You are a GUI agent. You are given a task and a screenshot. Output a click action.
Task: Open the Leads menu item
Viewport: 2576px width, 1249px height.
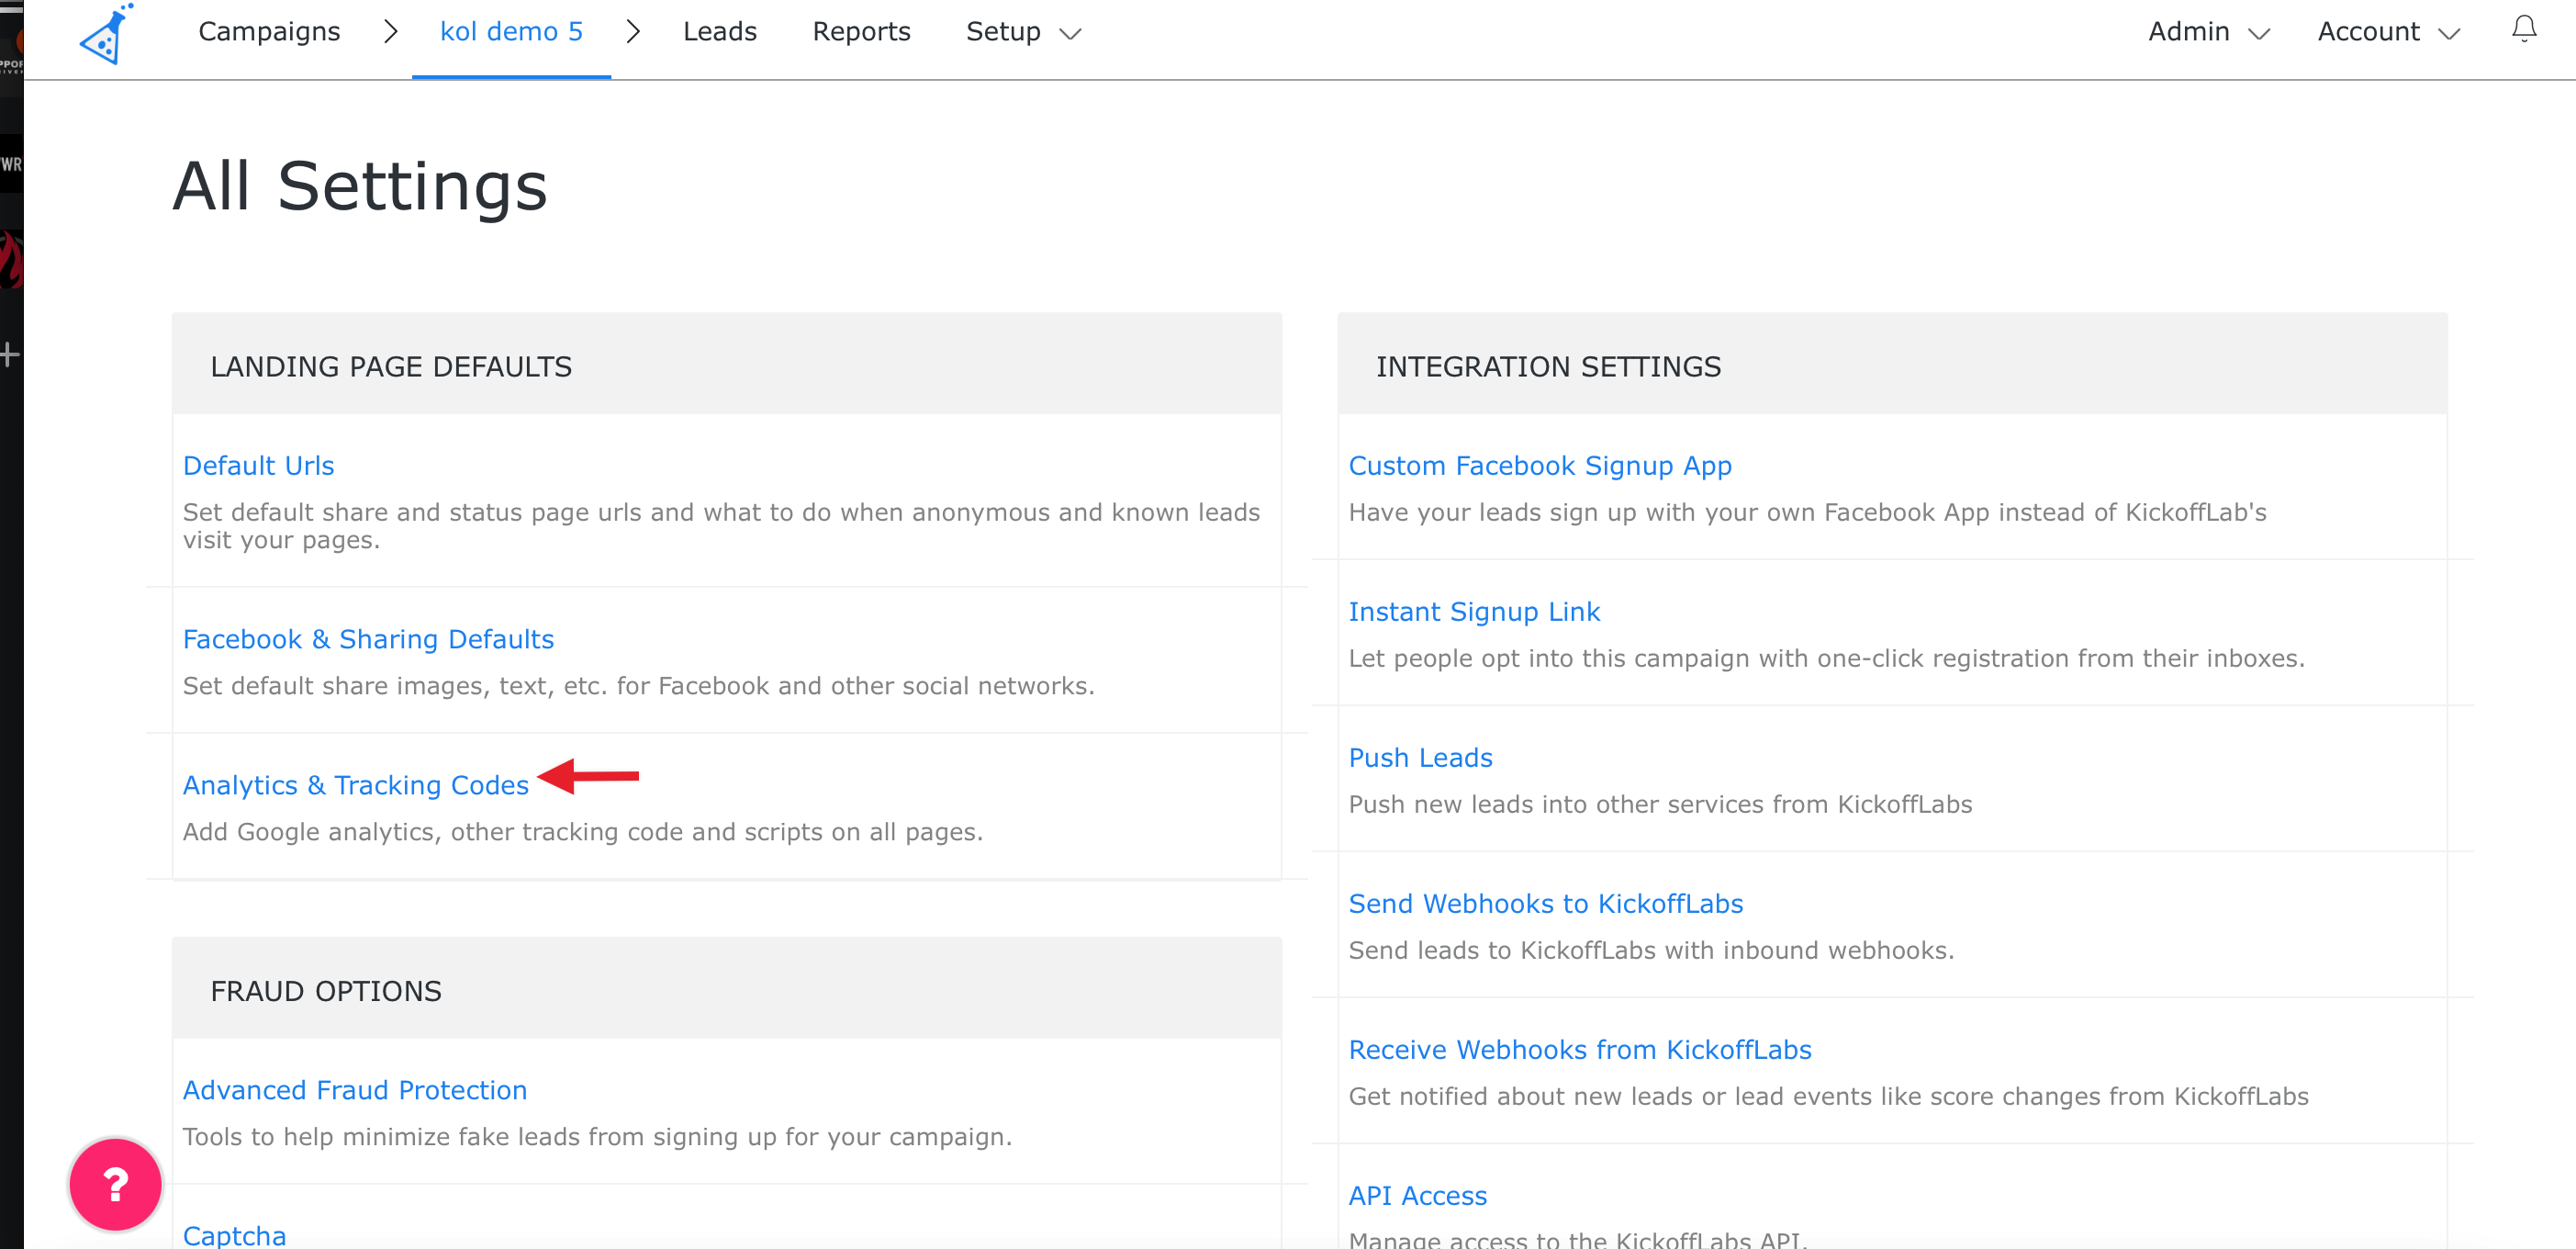pos(719,32)
